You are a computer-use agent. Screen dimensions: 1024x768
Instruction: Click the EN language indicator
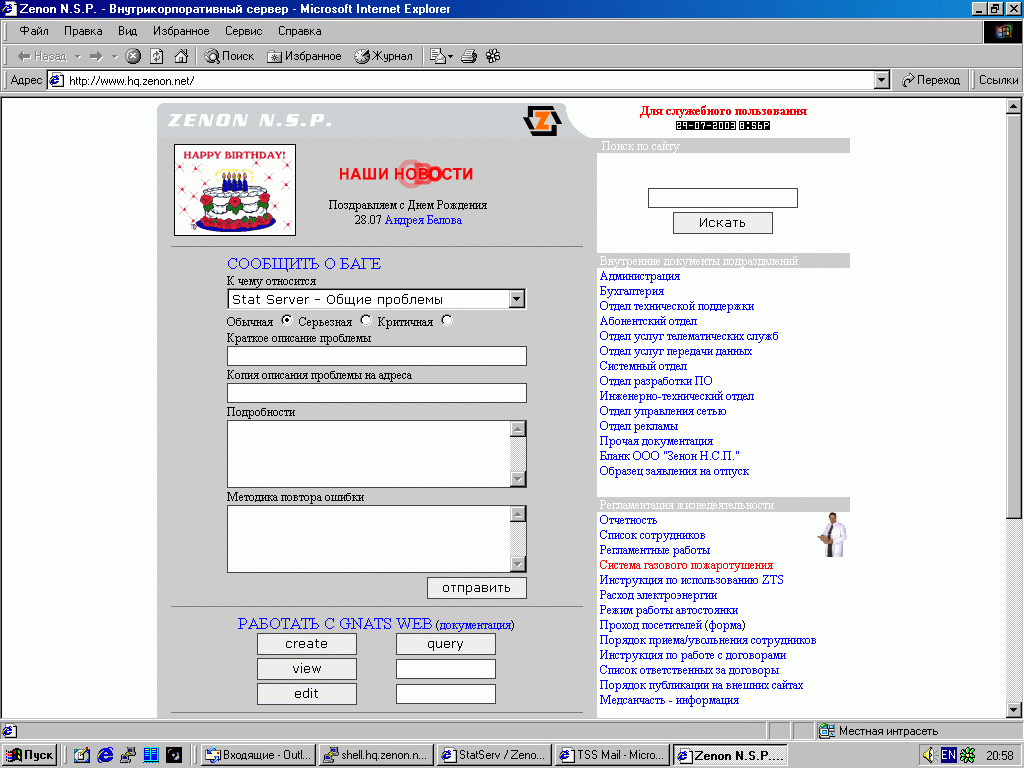coord(948,755)
